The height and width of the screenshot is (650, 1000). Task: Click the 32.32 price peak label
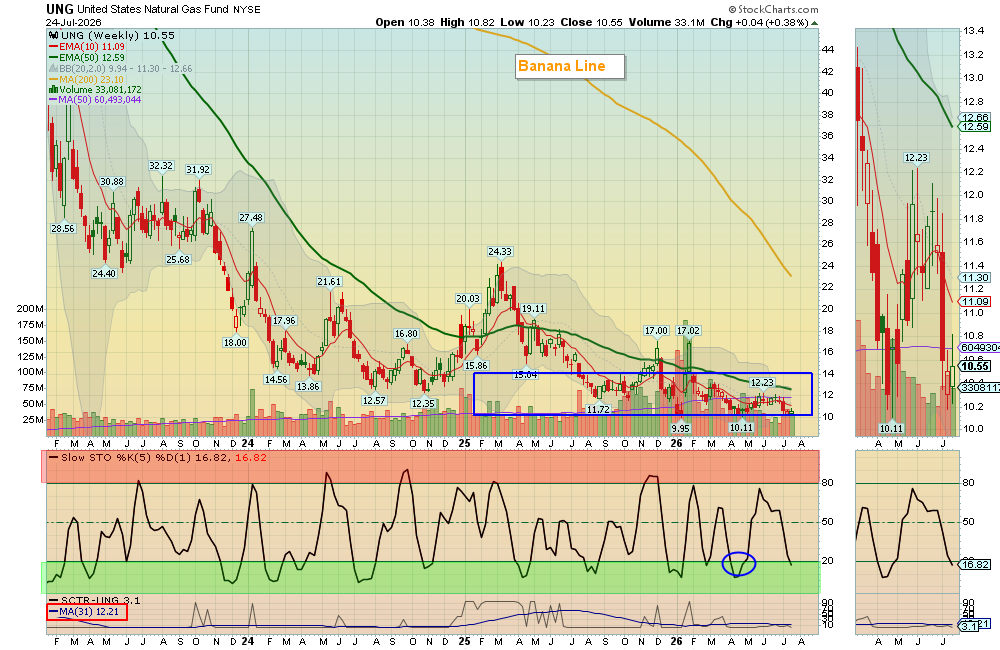tap(161, 165)
